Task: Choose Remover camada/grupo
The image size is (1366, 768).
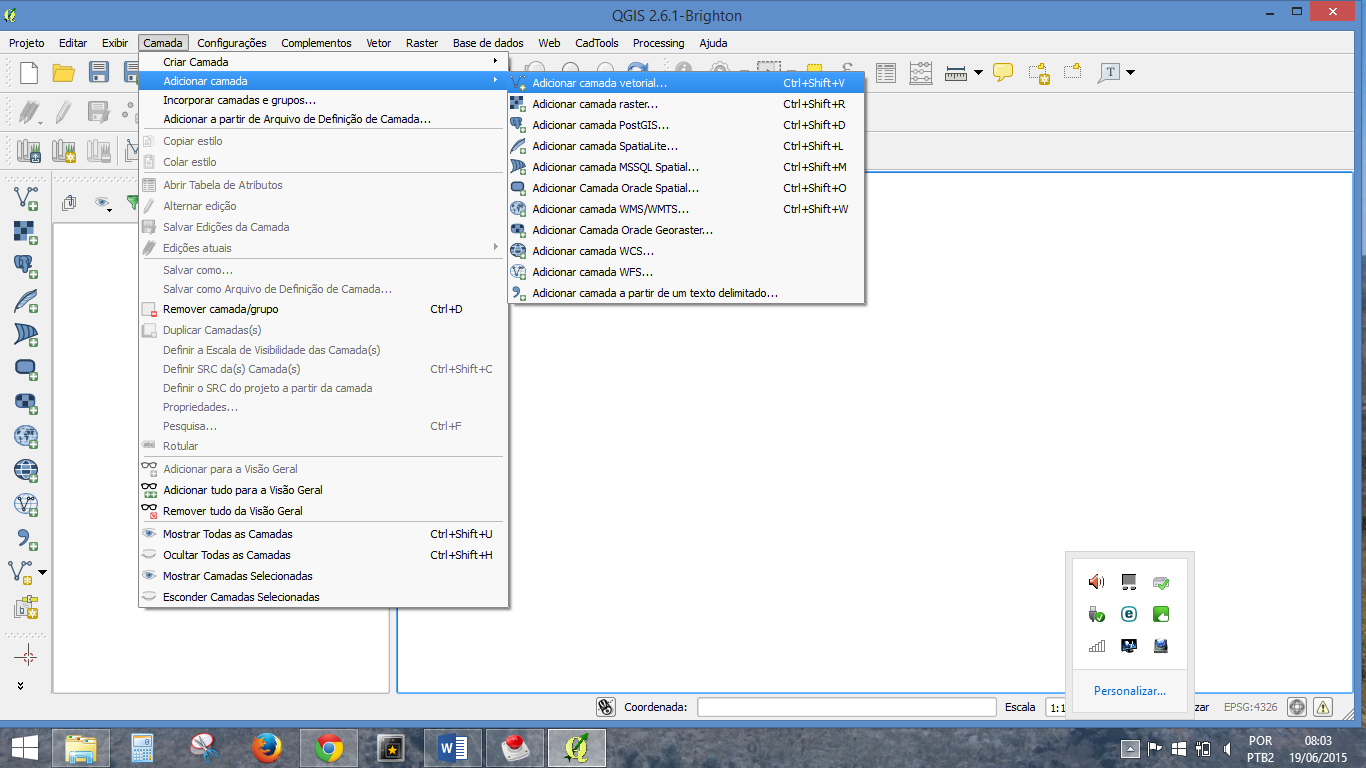Action: point(323,309)
